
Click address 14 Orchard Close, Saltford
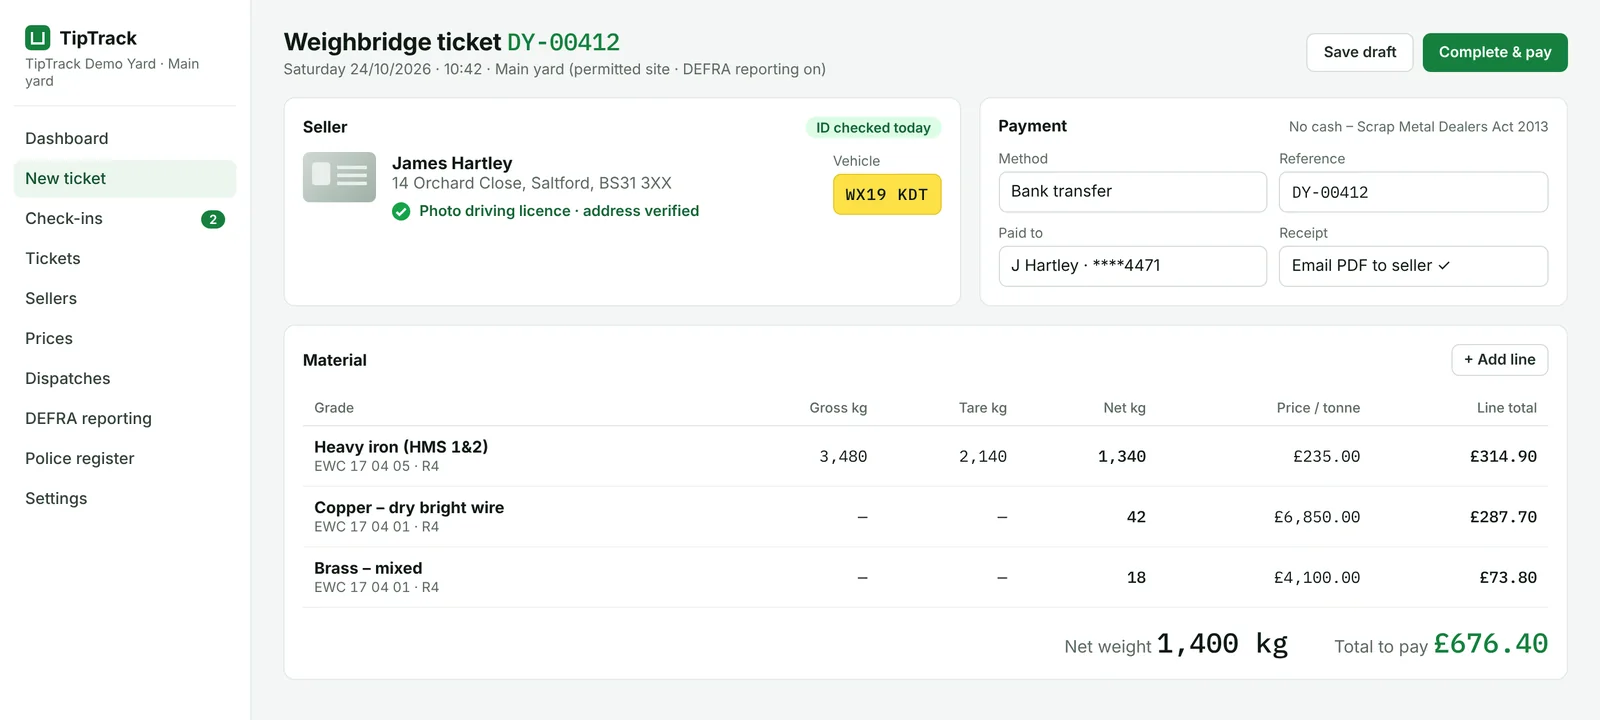532,183
